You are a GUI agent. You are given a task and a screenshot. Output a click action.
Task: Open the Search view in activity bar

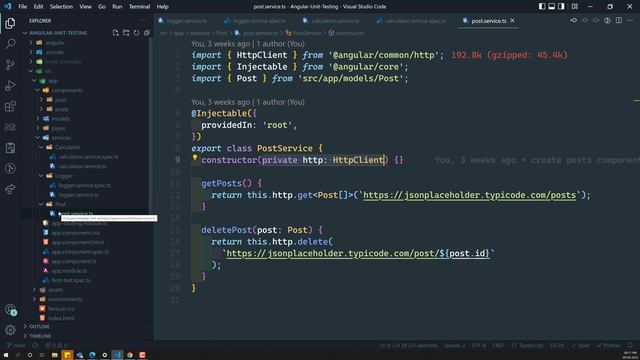pyautogui.click(x=10, y=43)
